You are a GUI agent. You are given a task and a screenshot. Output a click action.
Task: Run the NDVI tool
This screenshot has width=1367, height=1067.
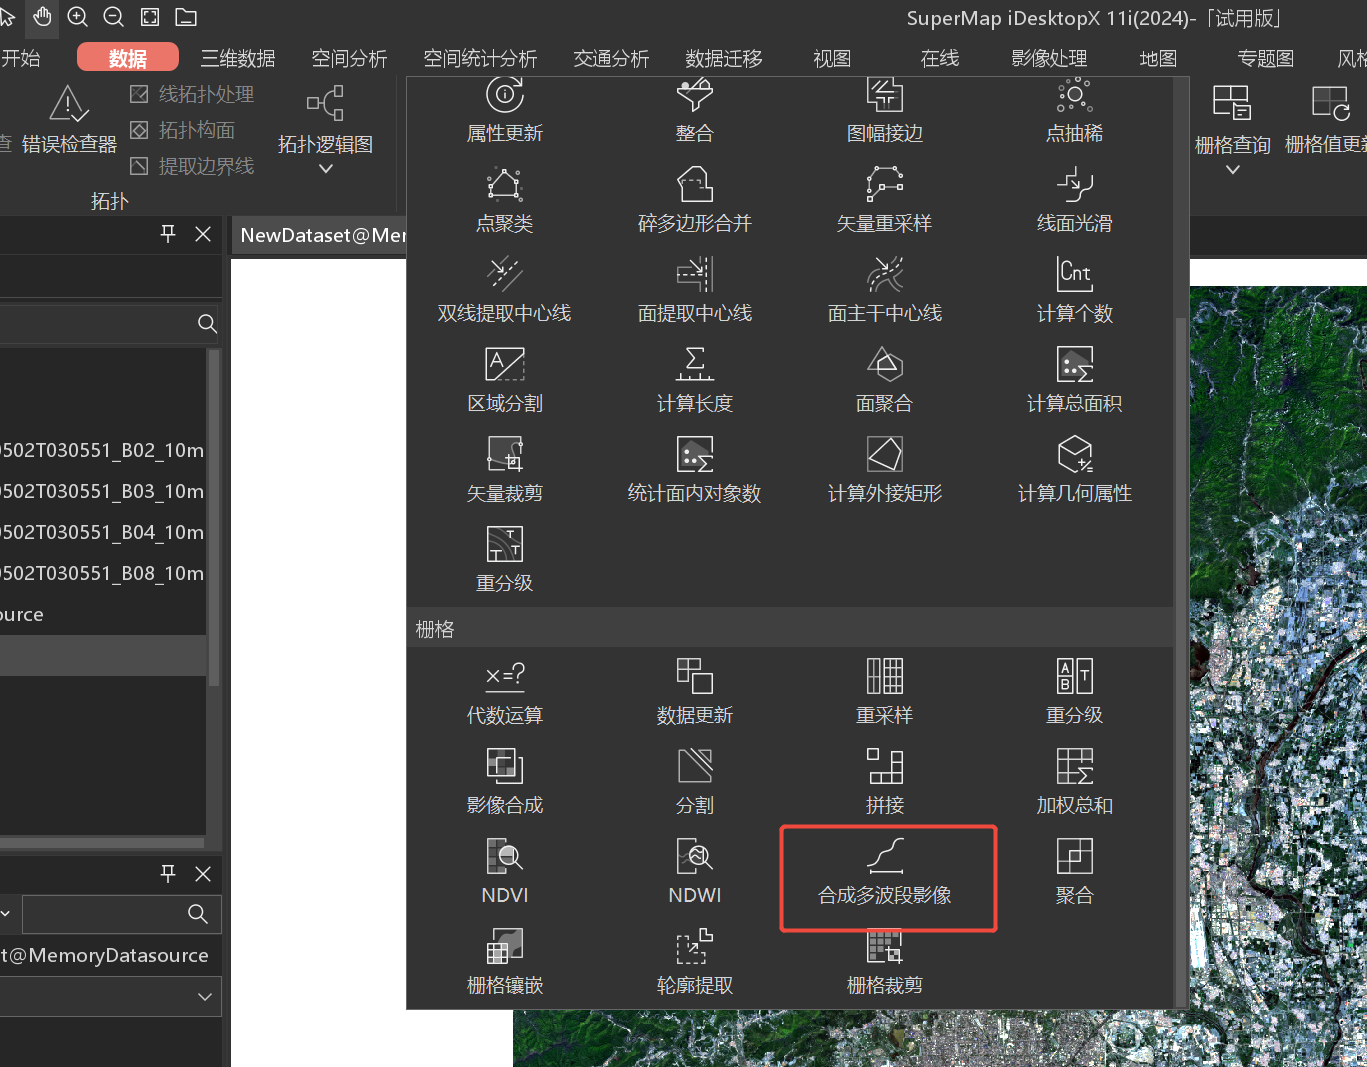[x=505, y=873]
